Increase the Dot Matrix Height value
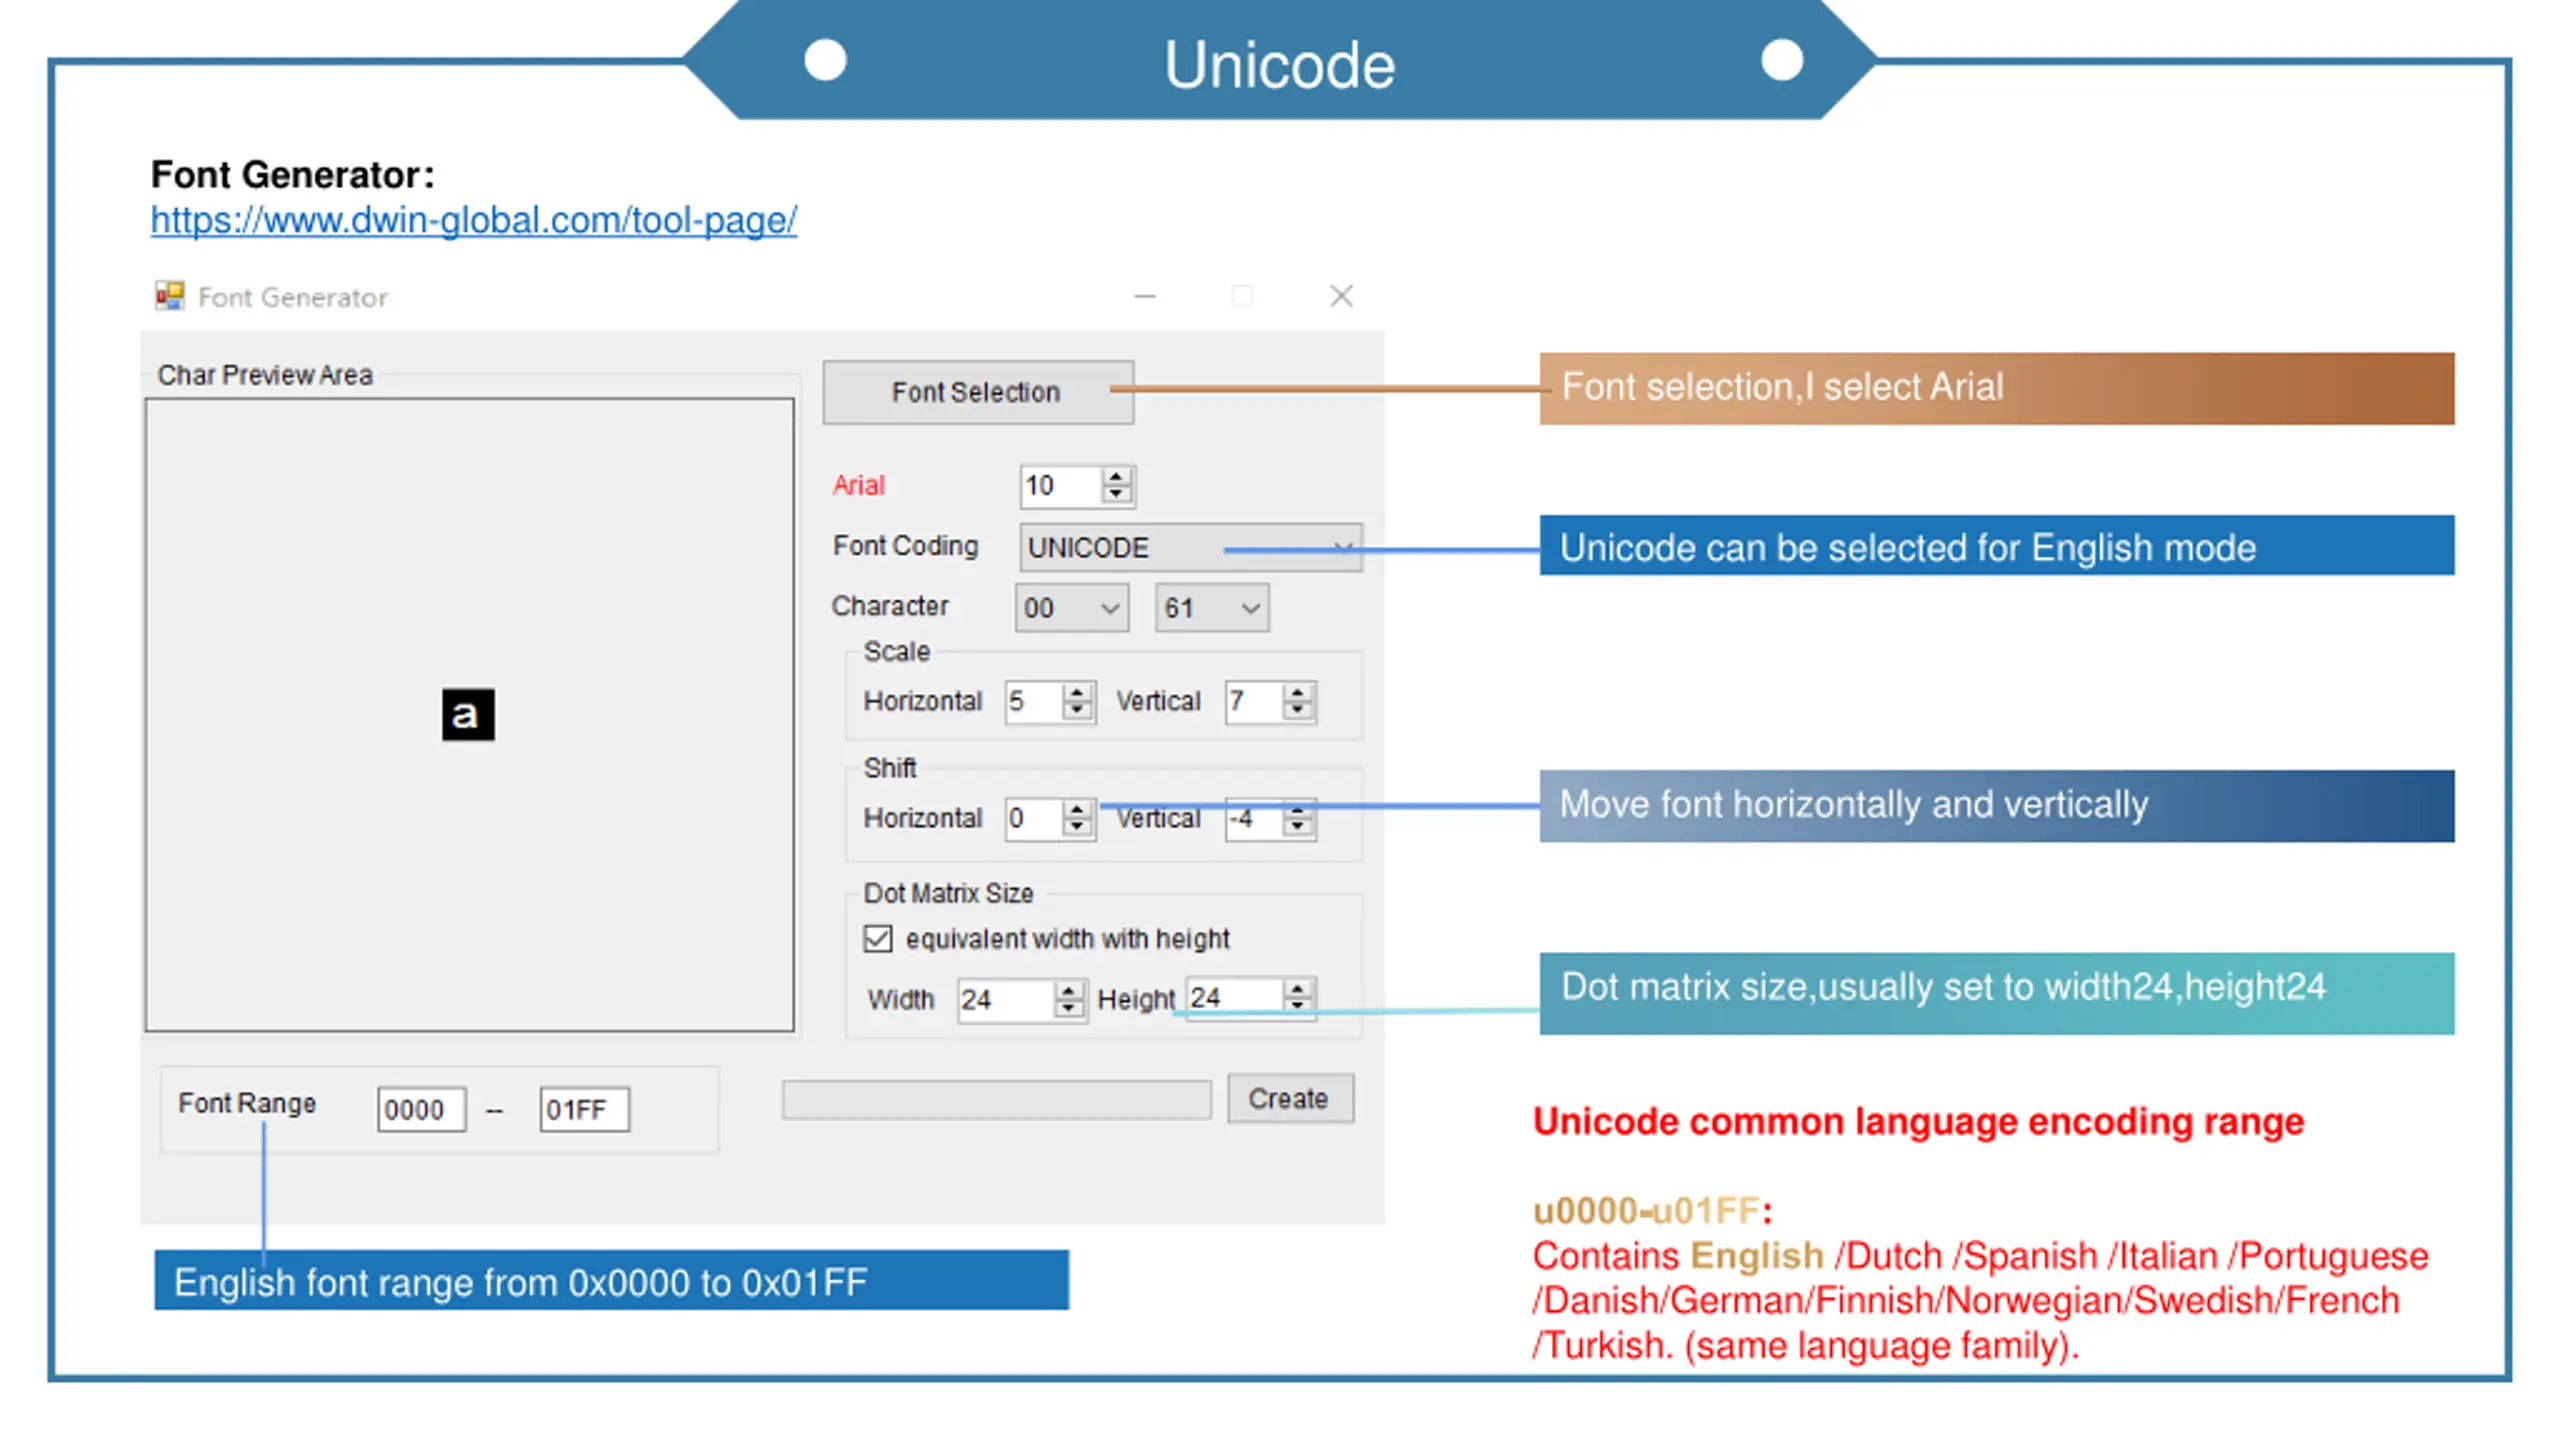The image size is (2560, 1440). 1298,987
